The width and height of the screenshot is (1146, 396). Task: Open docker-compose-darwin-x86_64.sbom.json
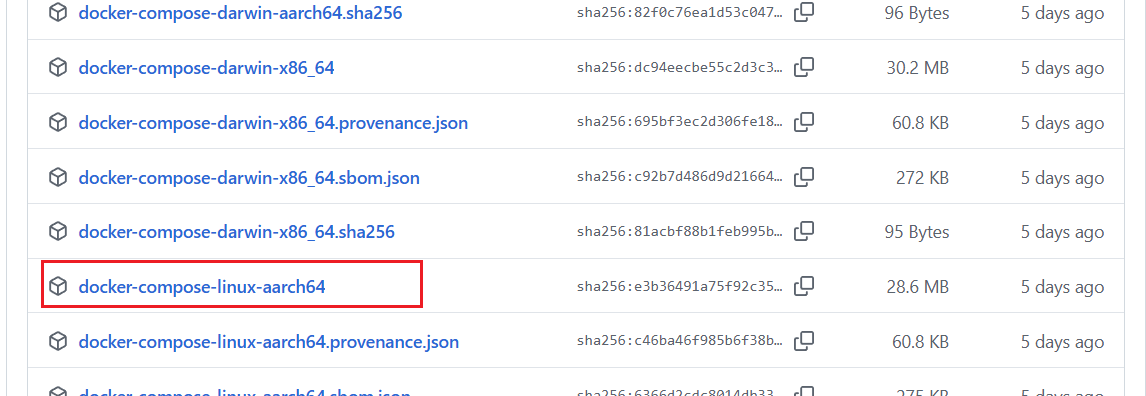click(x=248, y=177)
